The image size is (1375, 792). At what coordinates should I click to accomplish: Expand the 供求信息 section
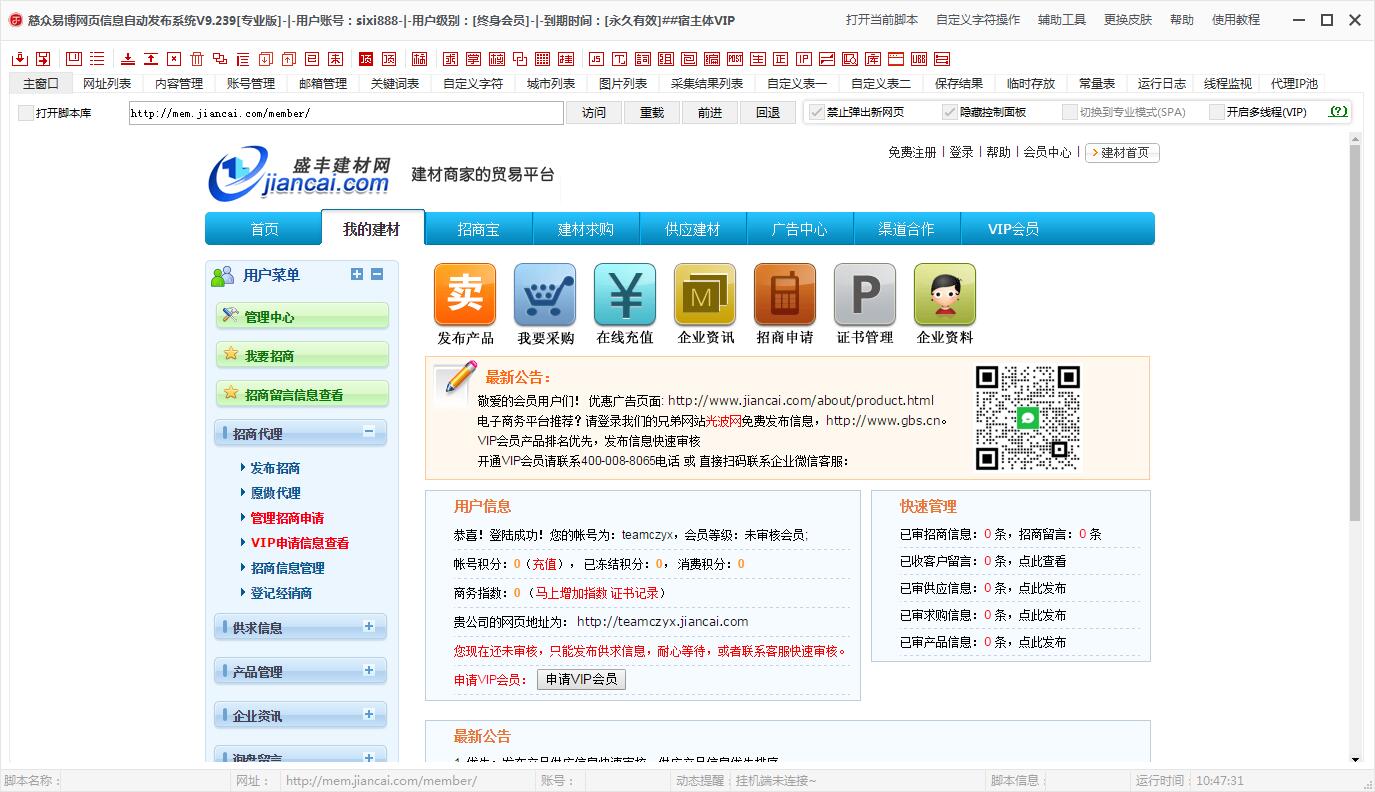point(369,626)
